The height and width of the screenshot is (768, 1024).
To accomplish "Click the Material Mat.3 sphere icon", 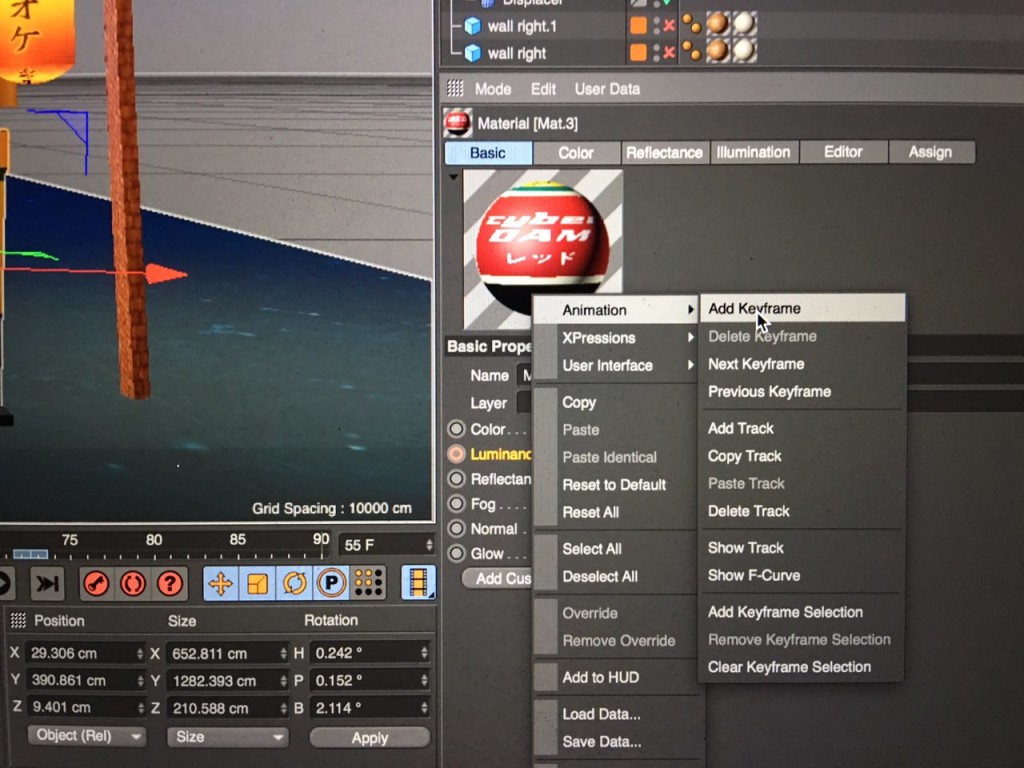I will point(457,123).
